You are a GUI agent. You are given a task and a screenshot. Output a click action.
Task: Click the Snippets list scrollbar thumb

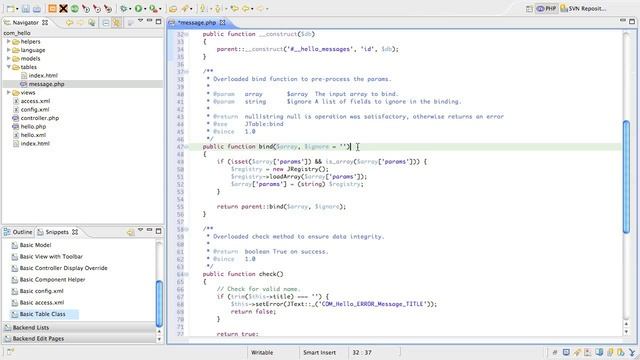tap(159, 303)
